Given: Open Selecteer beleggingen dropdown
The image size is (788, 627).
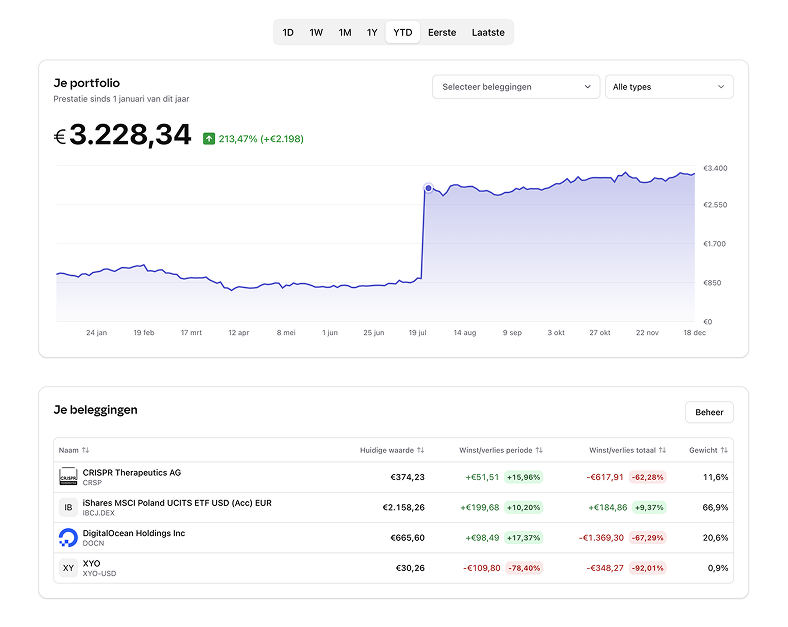Looking at the screenshot, I should coord(516,87).
